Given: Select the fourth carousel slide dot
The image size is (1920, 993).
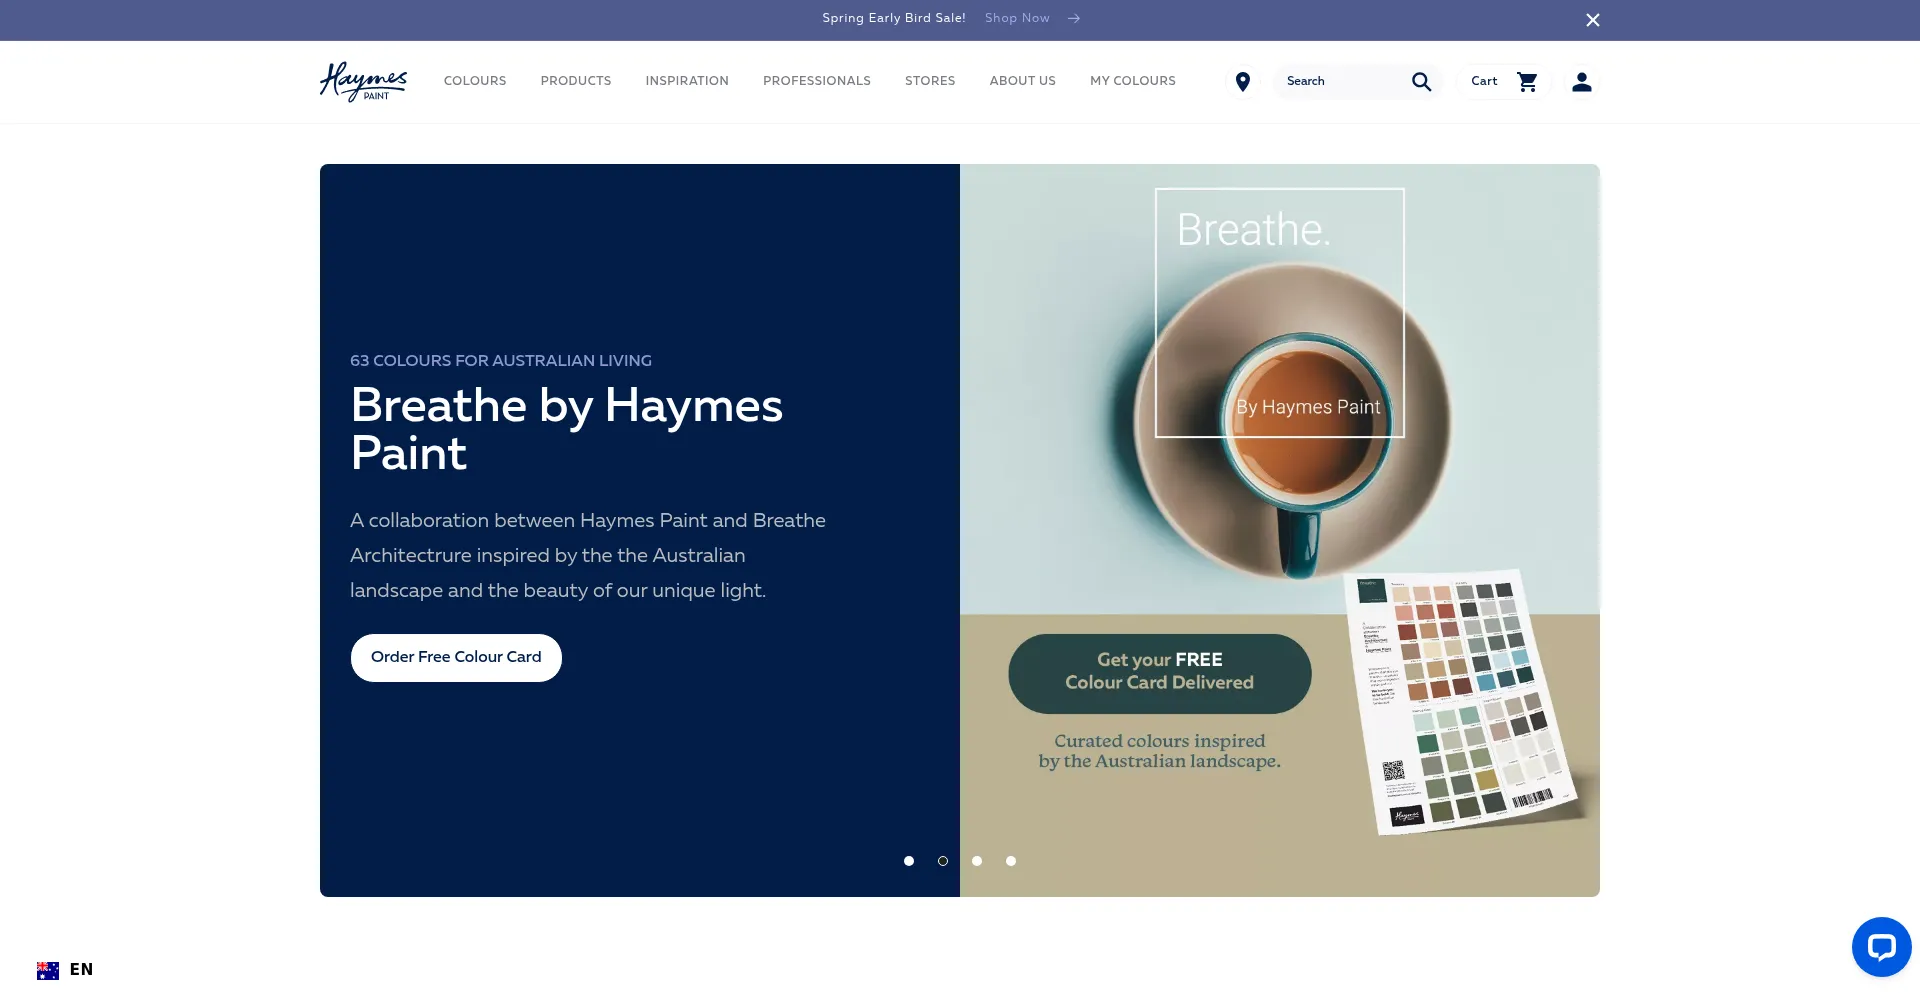Looking at the screenshot, I should 1011,861.
